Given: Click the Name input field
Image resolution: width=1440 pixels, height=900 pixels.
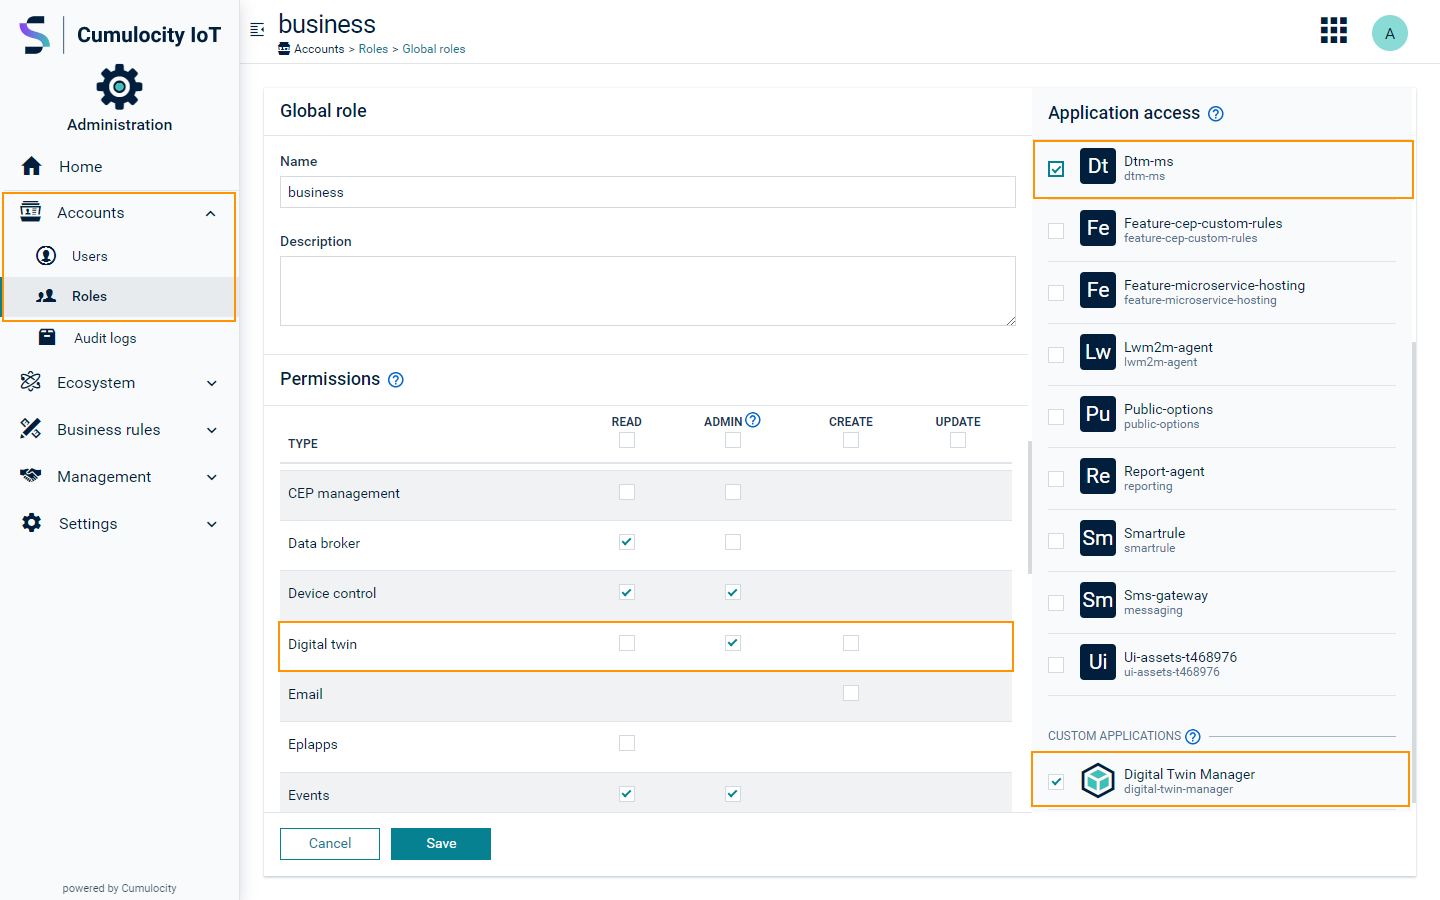Looking at the screenshot, I should pos(648,192).
